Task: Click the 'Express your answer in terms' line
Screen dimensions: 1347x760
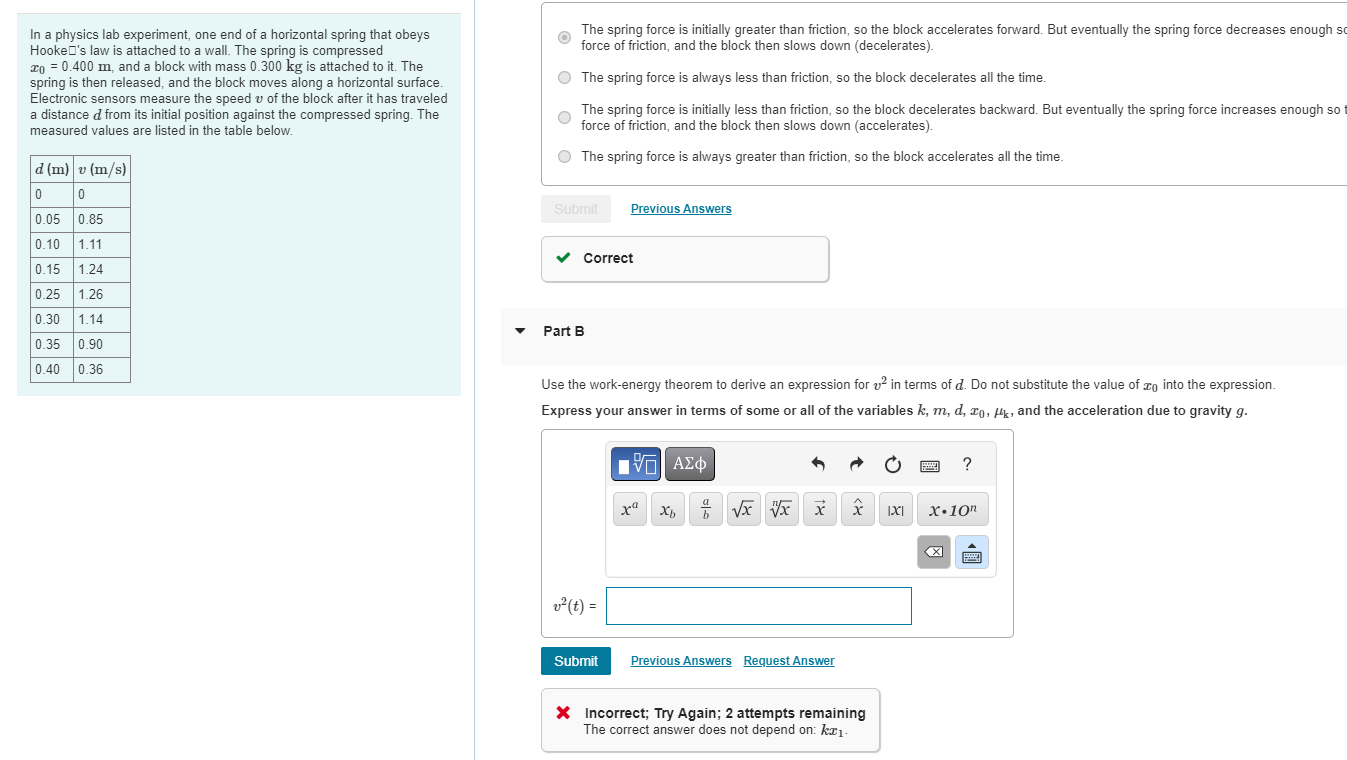Action: click(x=894, y=411)
